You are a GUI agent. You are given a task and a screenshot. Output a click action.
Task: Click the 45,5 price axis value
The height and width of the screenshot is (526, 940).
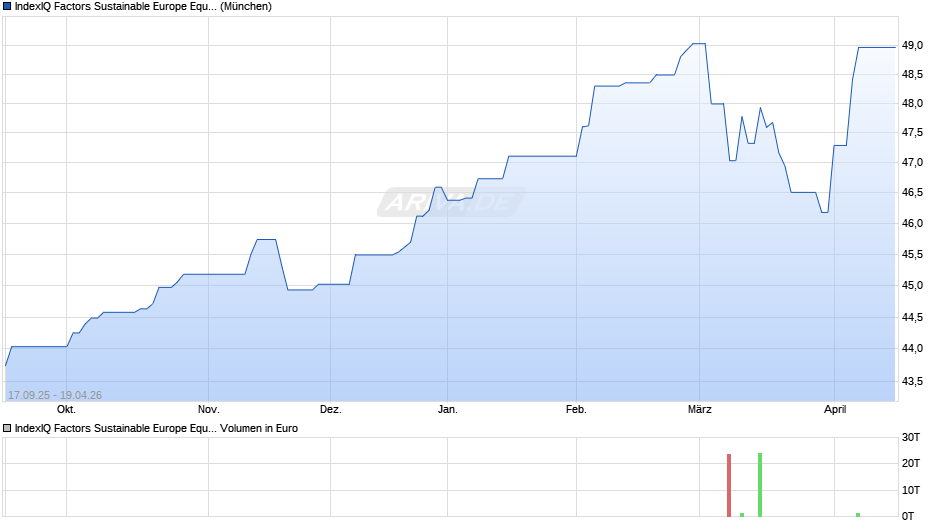click(912, 254)
